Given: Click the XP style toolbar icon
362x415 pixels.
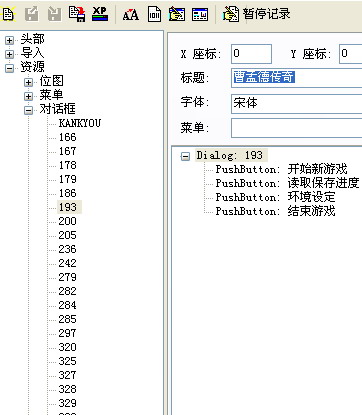Looking at the screenshot, I should coord(100,14).
